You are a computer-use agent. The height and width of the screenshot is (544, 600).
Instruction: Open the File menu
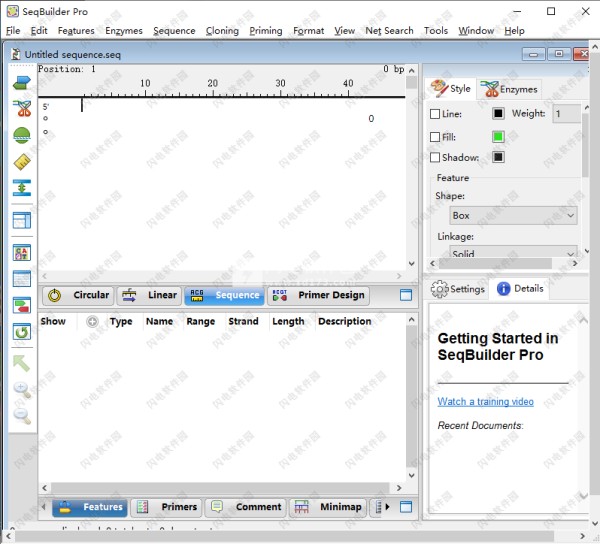tap(13, 31)
